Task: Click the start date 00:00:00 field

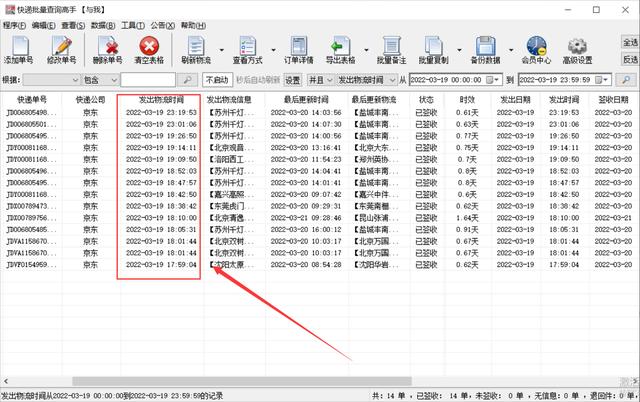Action: (x=455, y=80)
